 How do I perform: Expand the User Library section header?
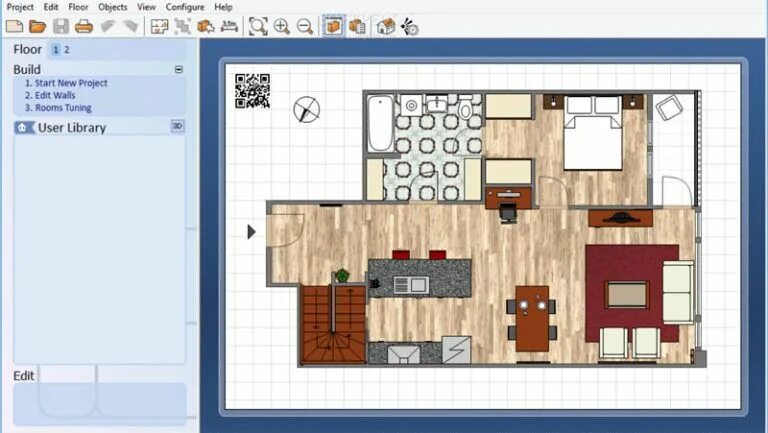click(x=70, y=128)
